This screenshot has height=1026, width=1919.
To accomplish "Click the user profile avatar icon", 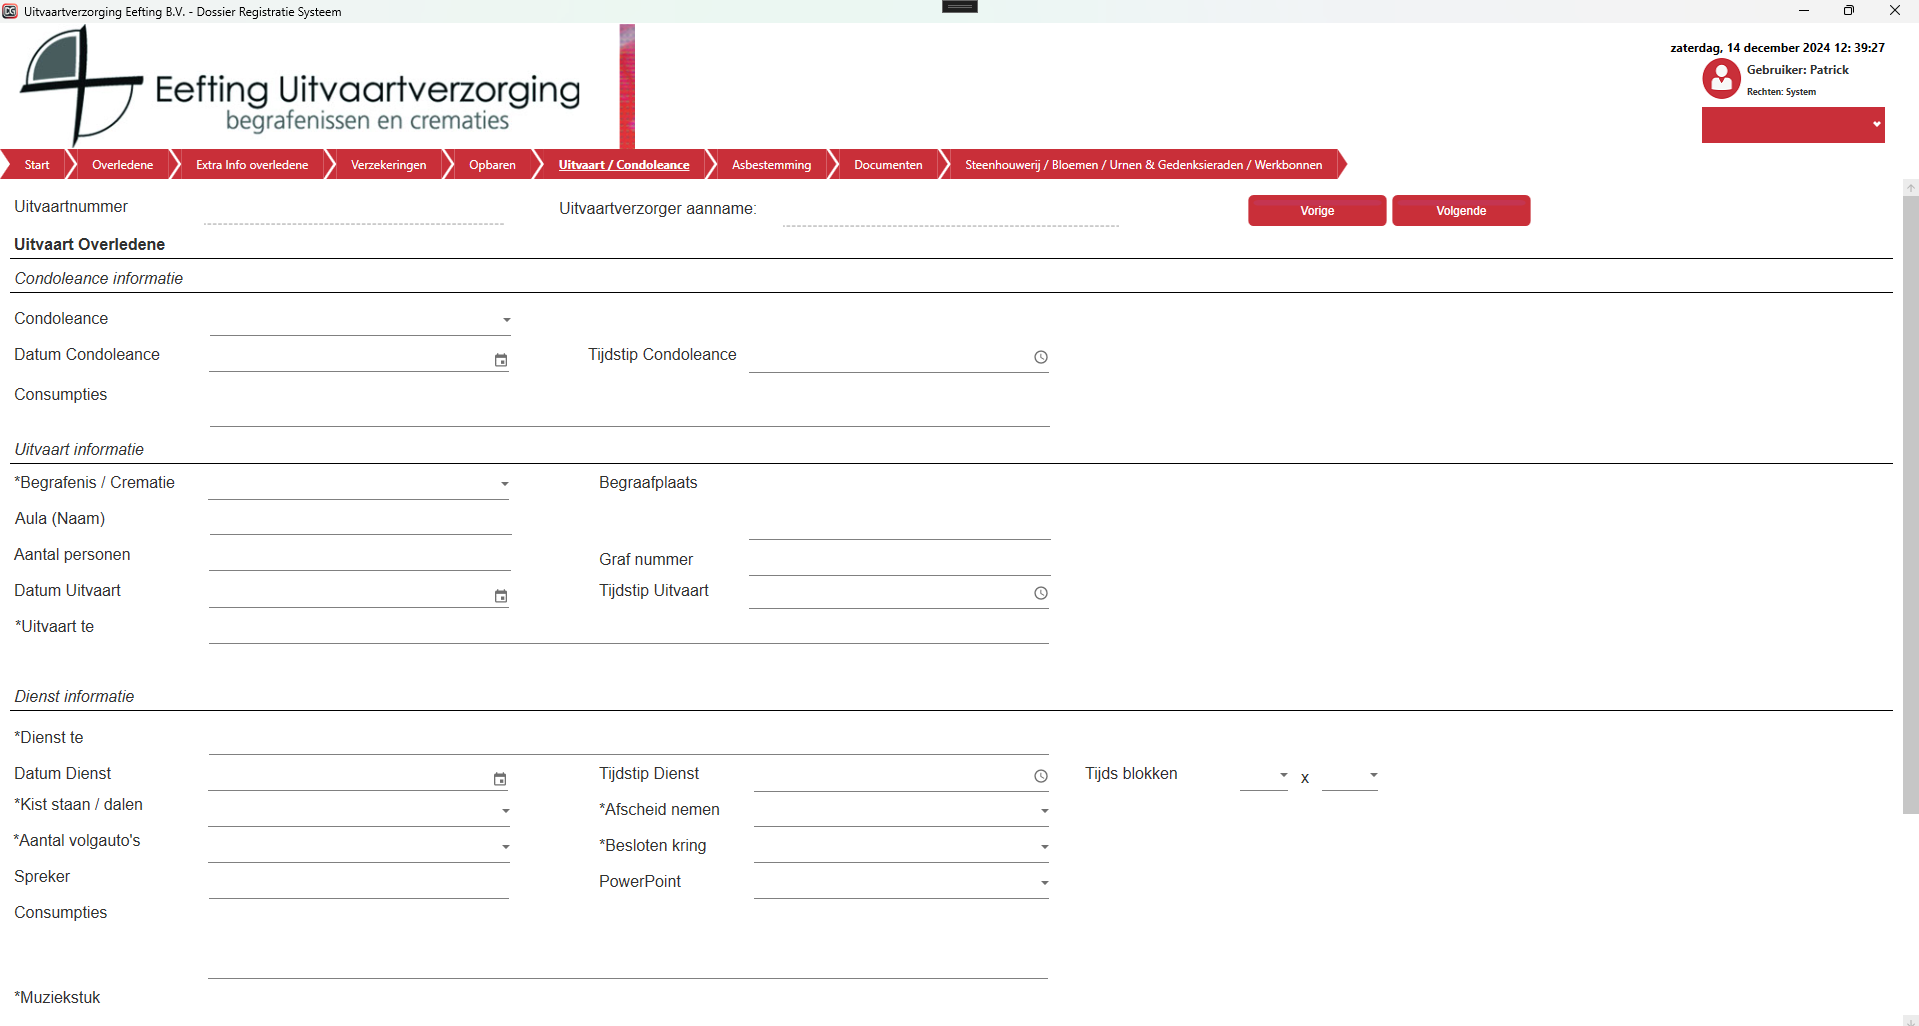I will (1721, 79).
